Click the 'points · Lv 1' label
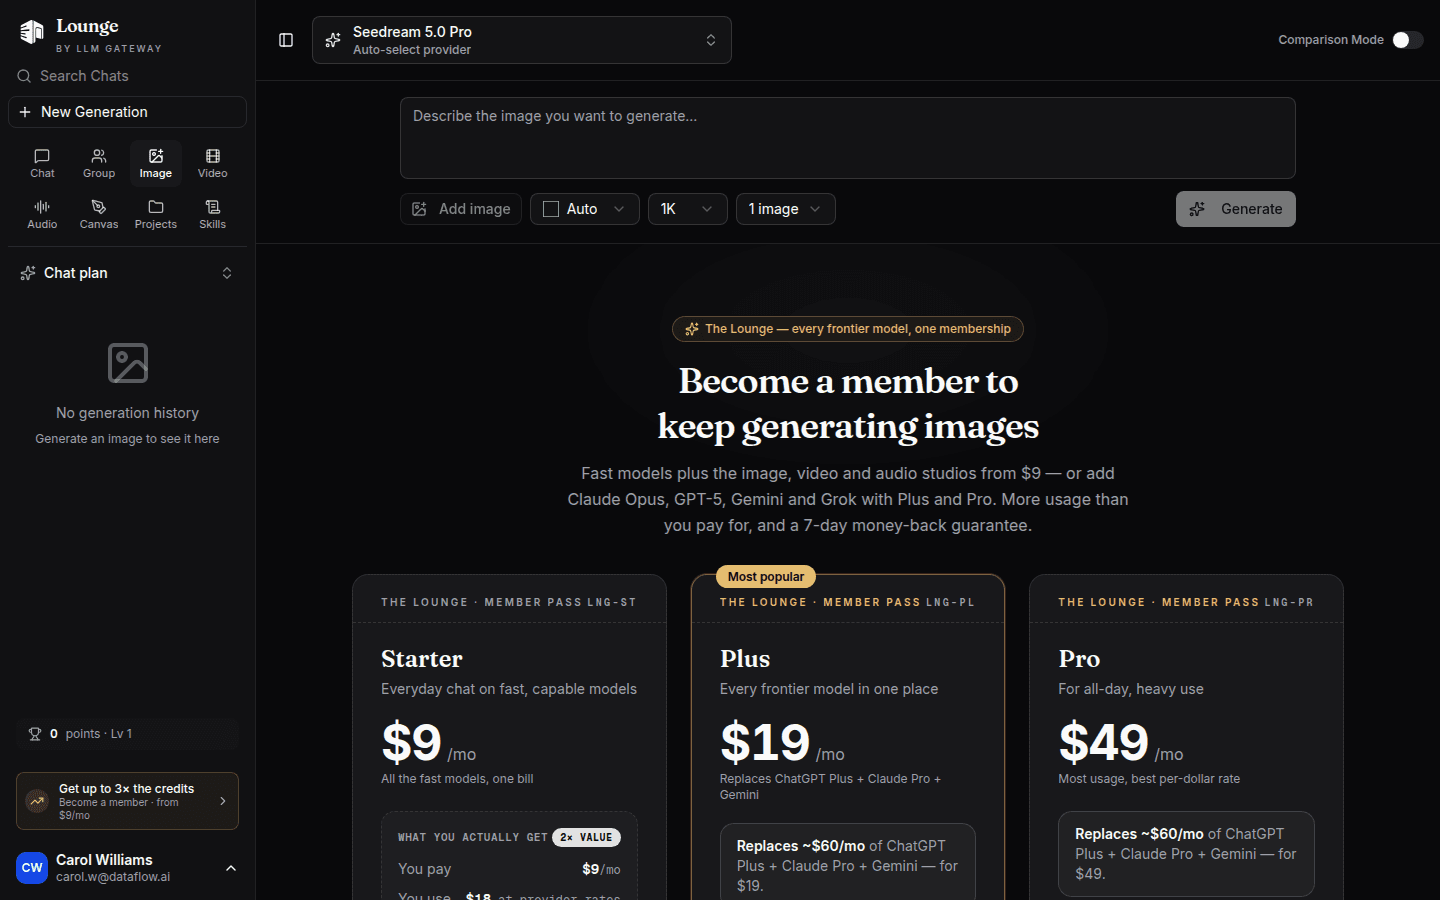Screen dimensions: 1440x900 click(99, 734)
